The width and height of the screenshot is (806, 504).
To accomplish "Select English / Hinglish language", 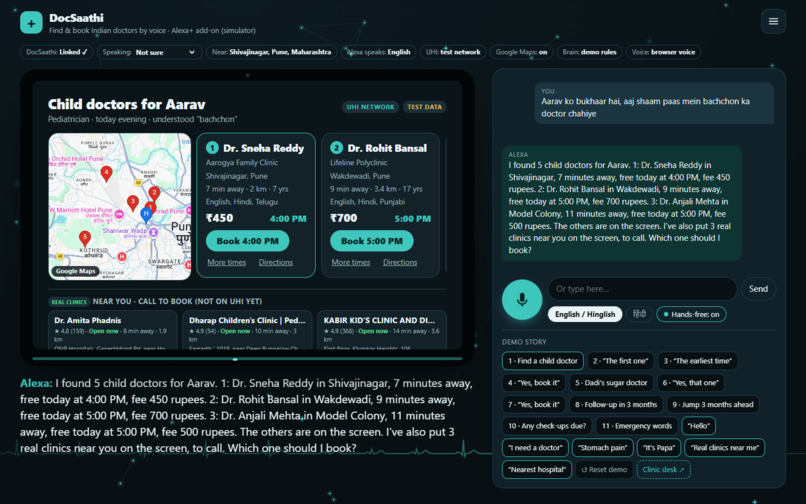I will tap(585, 314).
